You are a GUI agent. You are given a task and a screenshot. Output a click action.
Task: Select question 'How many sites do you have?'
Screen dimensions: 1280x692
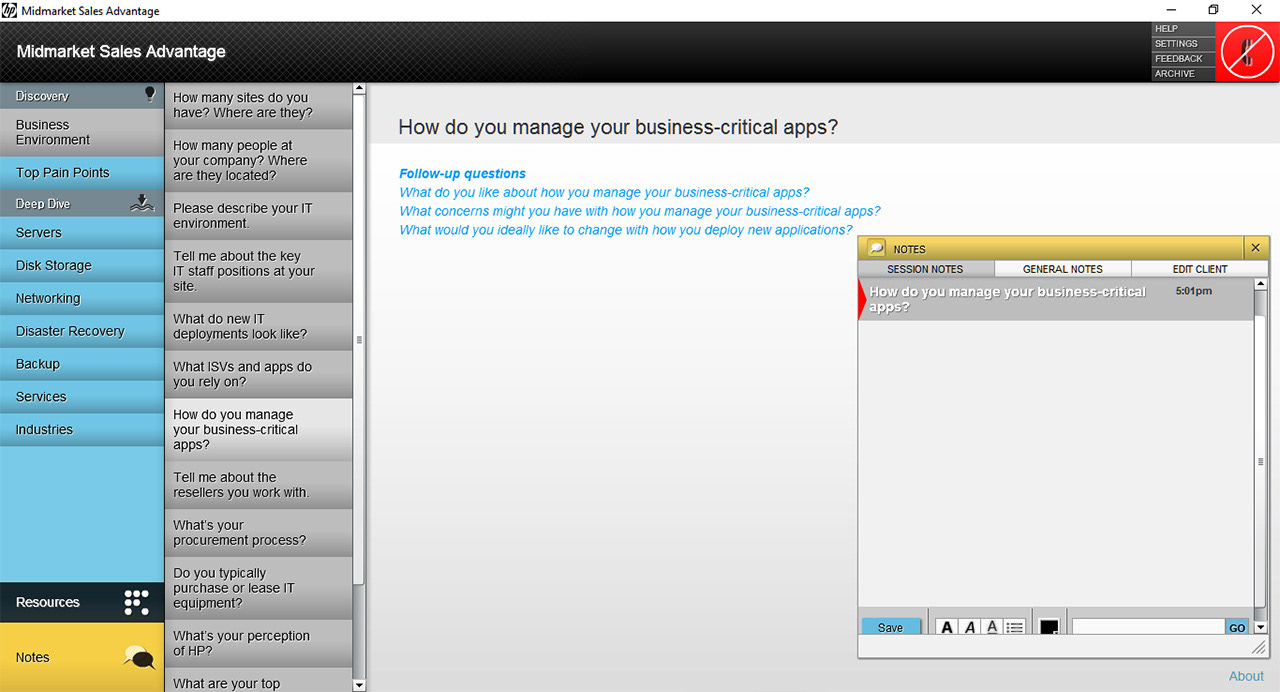pyautogui.click(x=259, y=105)
